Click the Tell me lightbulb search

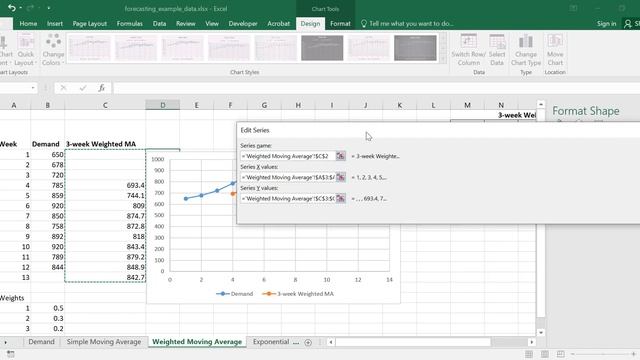tap(364, 24)
